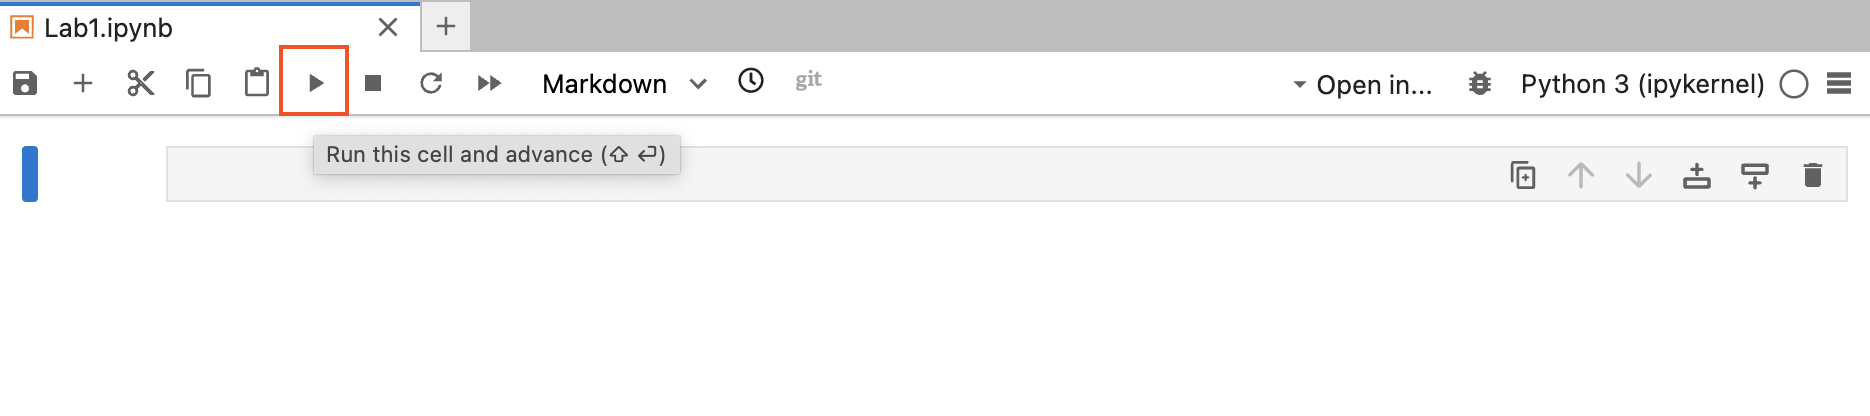
Task: Open the hamburger menu at toolbar end
Action: [1839, 83]
